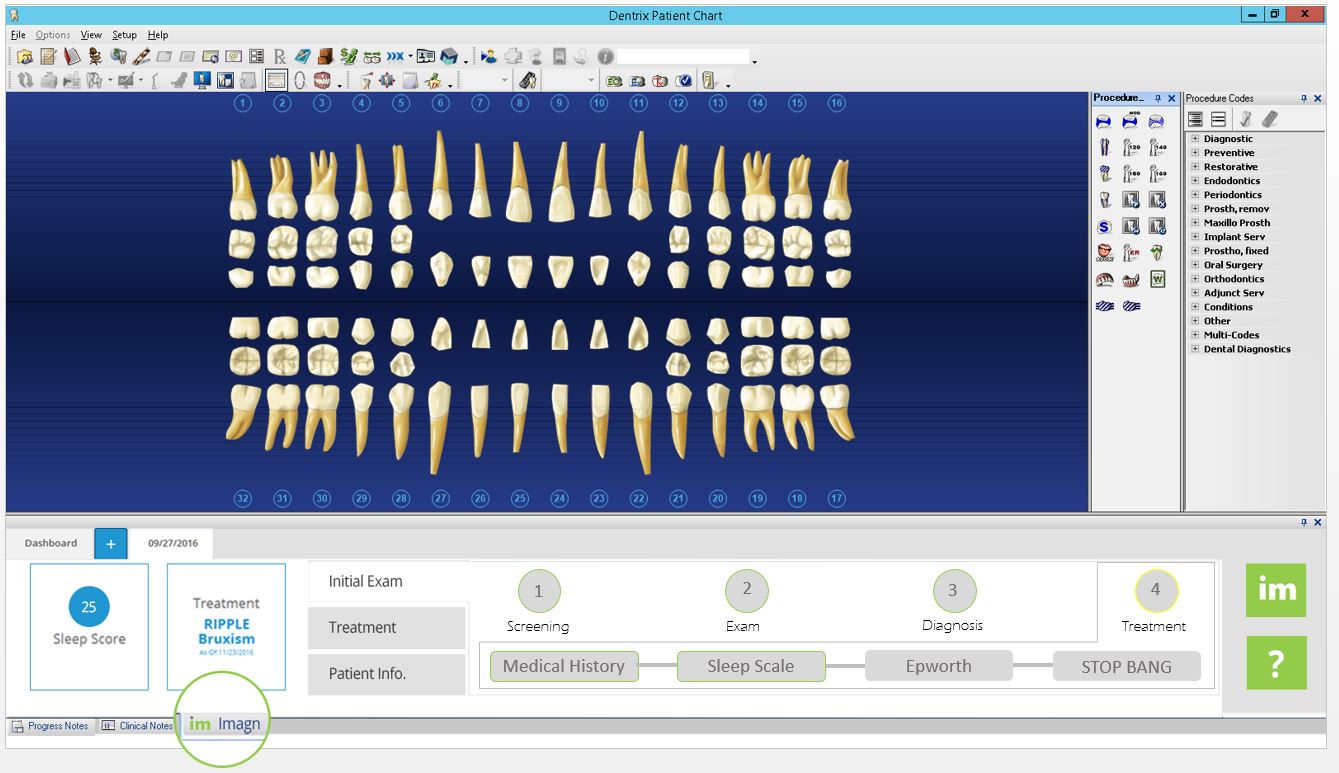
Task: Expand the Oral Surgery category
Action: (x=1195, y=265)
